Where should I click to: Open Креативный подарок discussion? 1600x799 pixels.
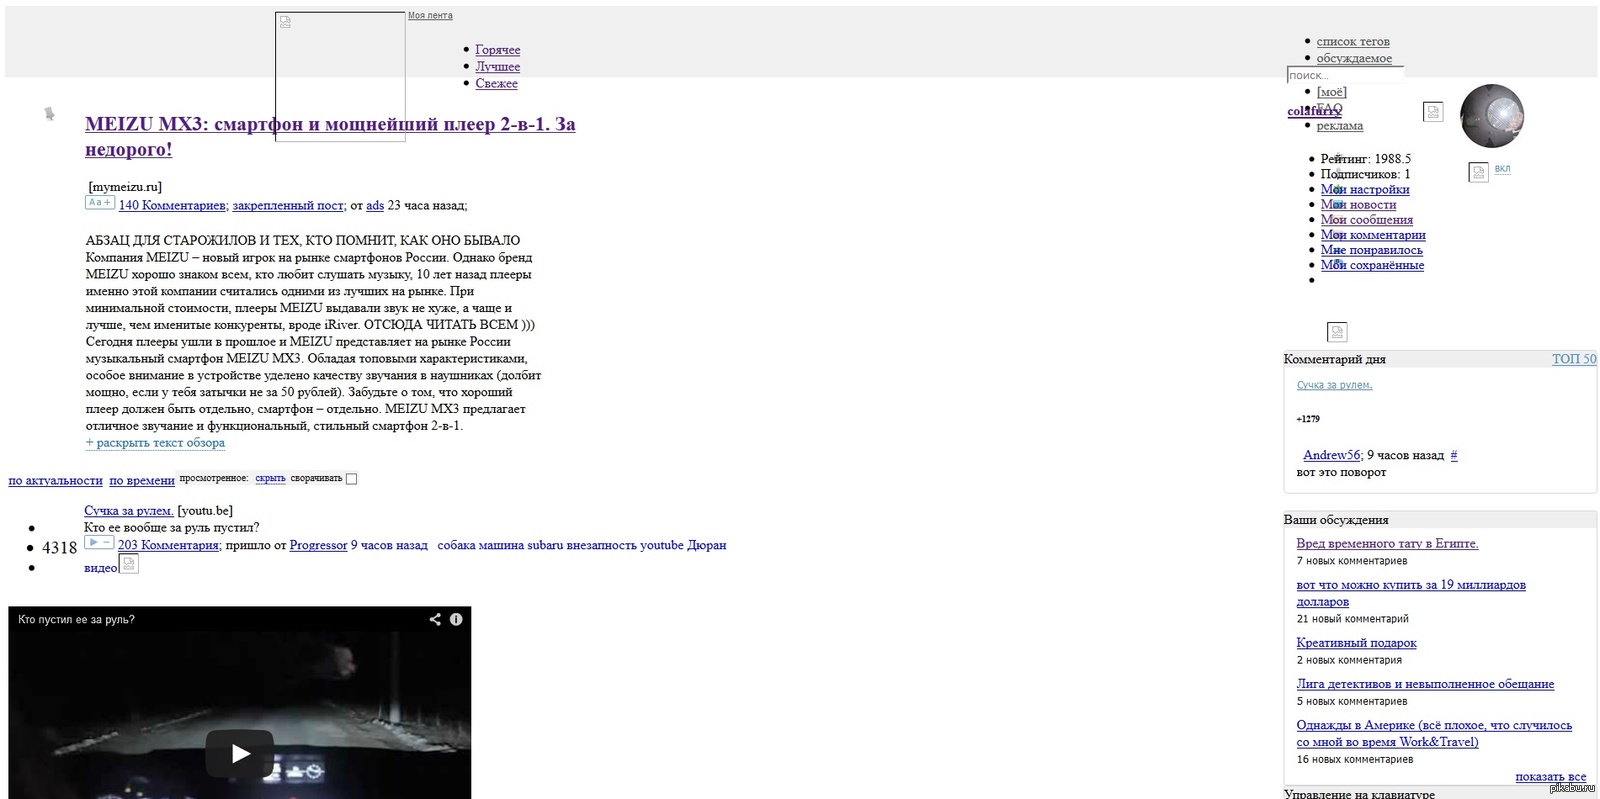pyautogui.click(x=1356, y=643)
